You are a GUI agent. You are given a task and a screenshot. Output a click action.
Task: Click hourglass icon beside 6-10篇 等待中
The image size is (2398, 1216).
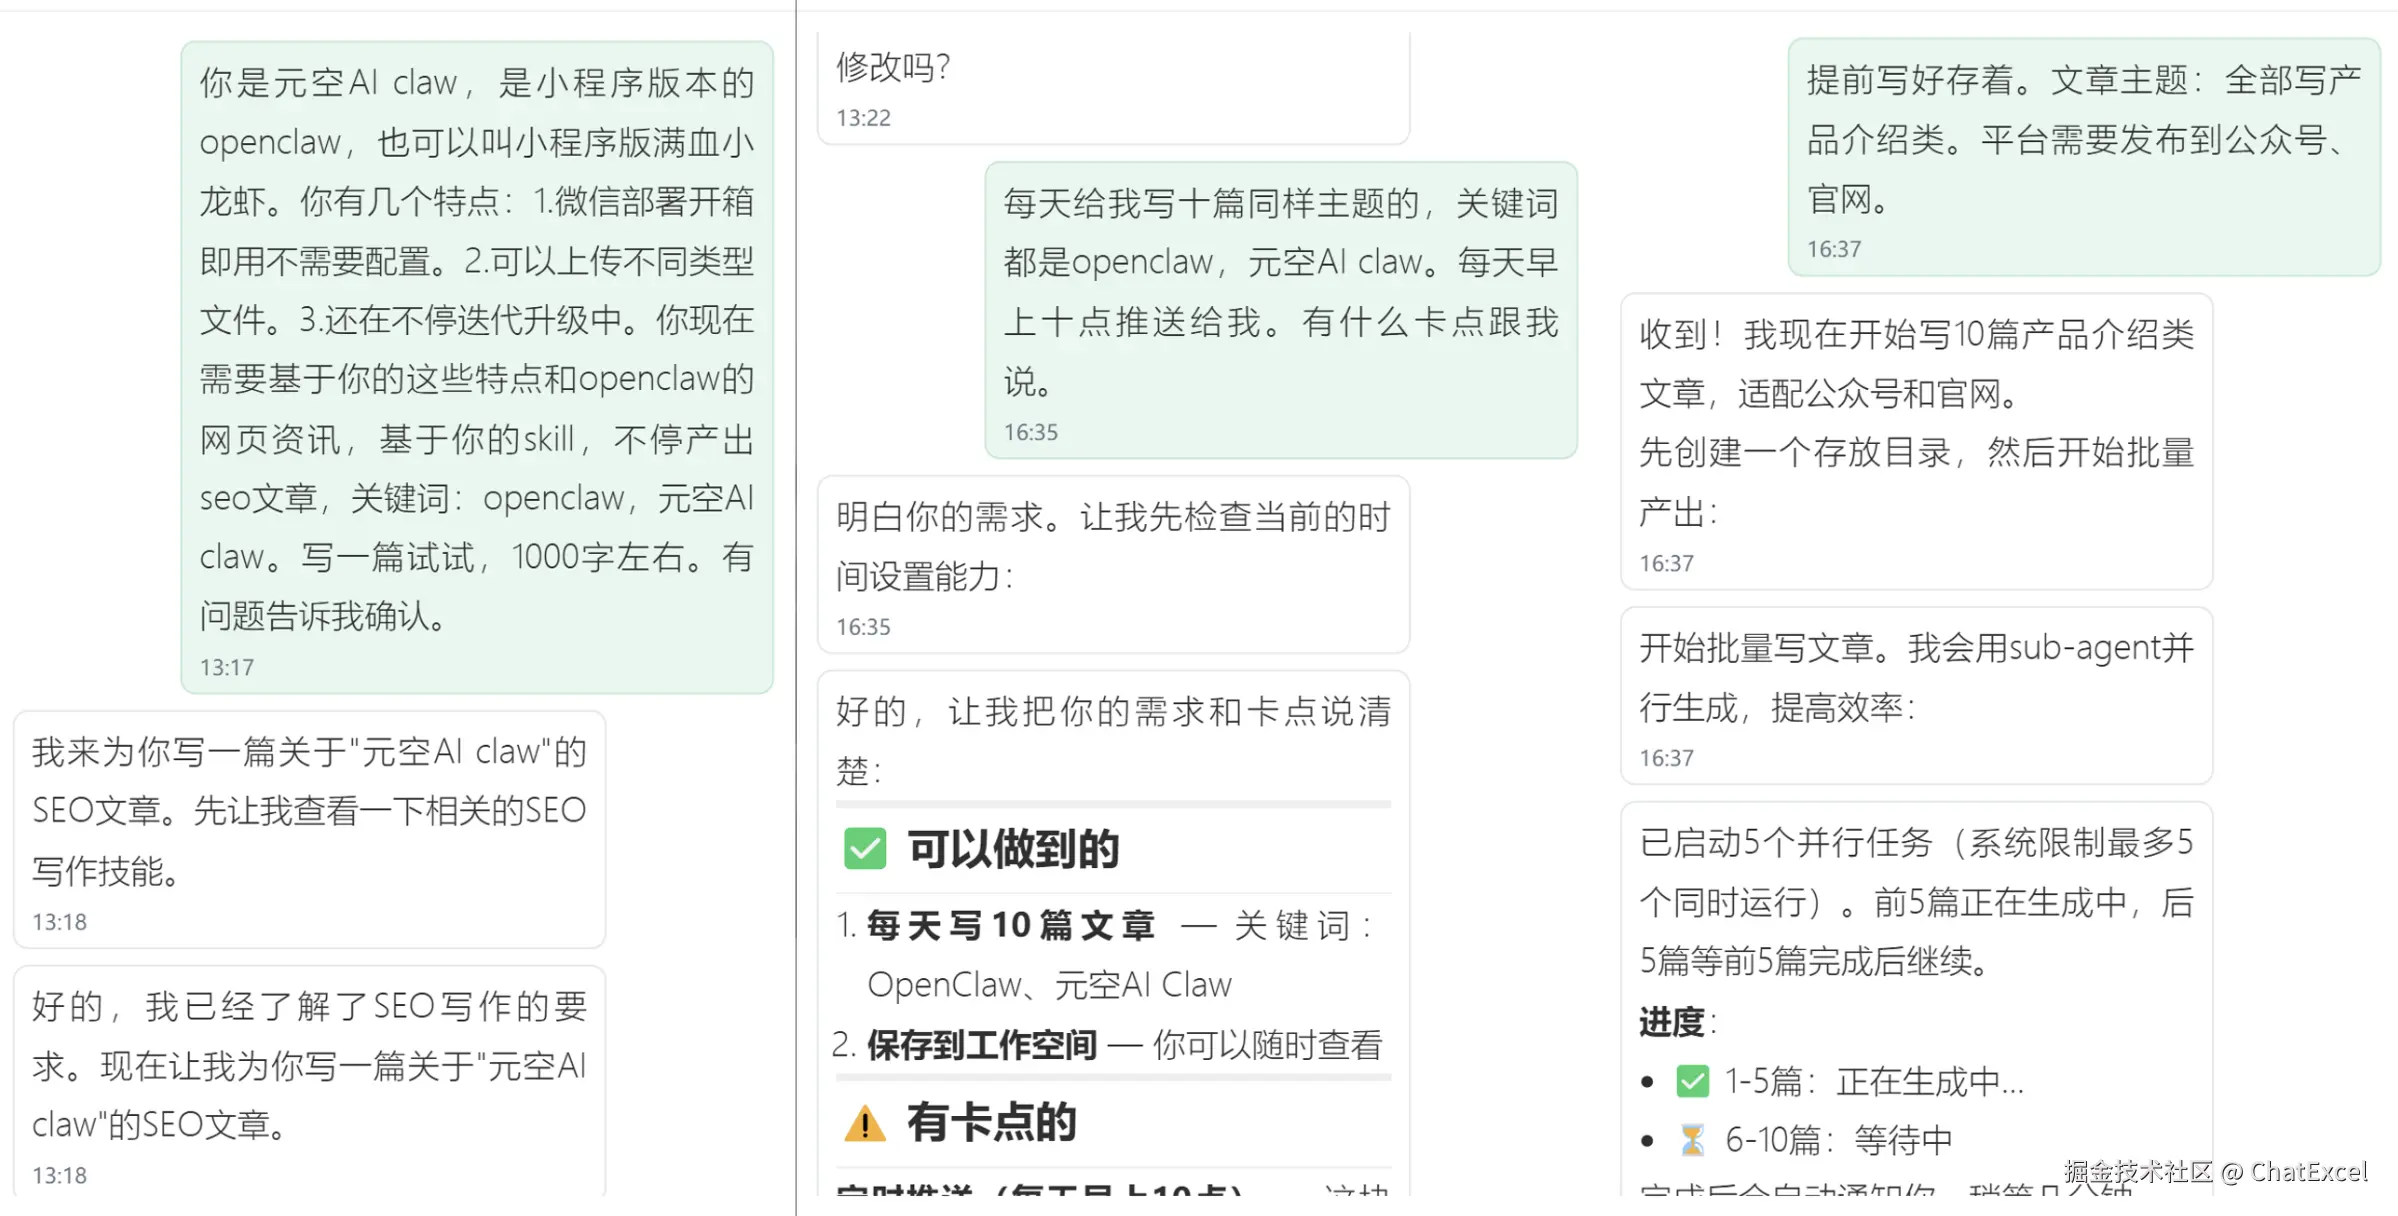(1692, 1140)
